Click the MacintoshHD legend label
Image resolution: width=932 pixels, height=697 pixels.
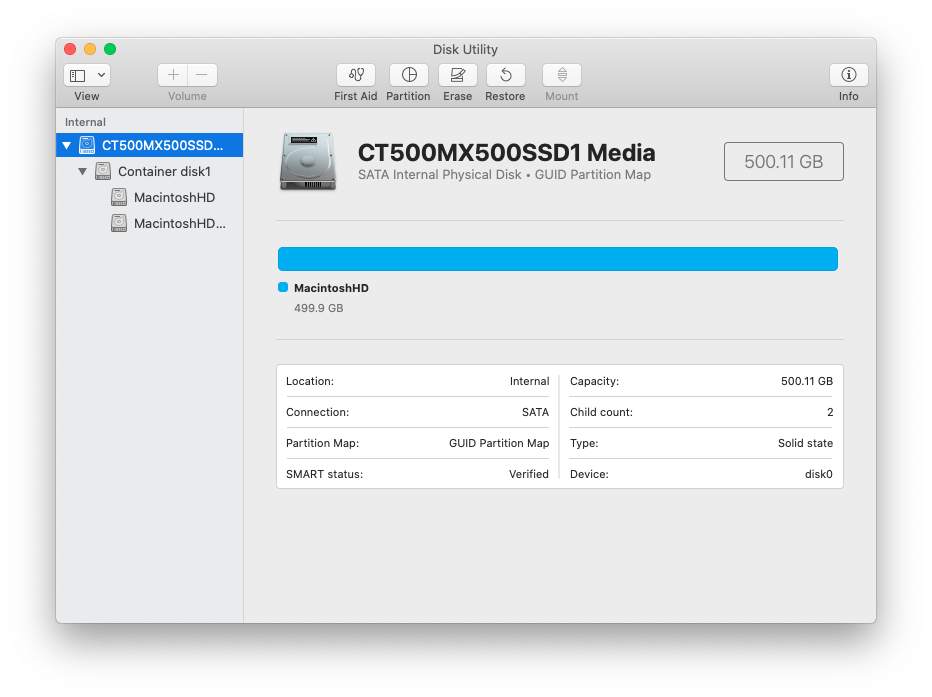331,288
